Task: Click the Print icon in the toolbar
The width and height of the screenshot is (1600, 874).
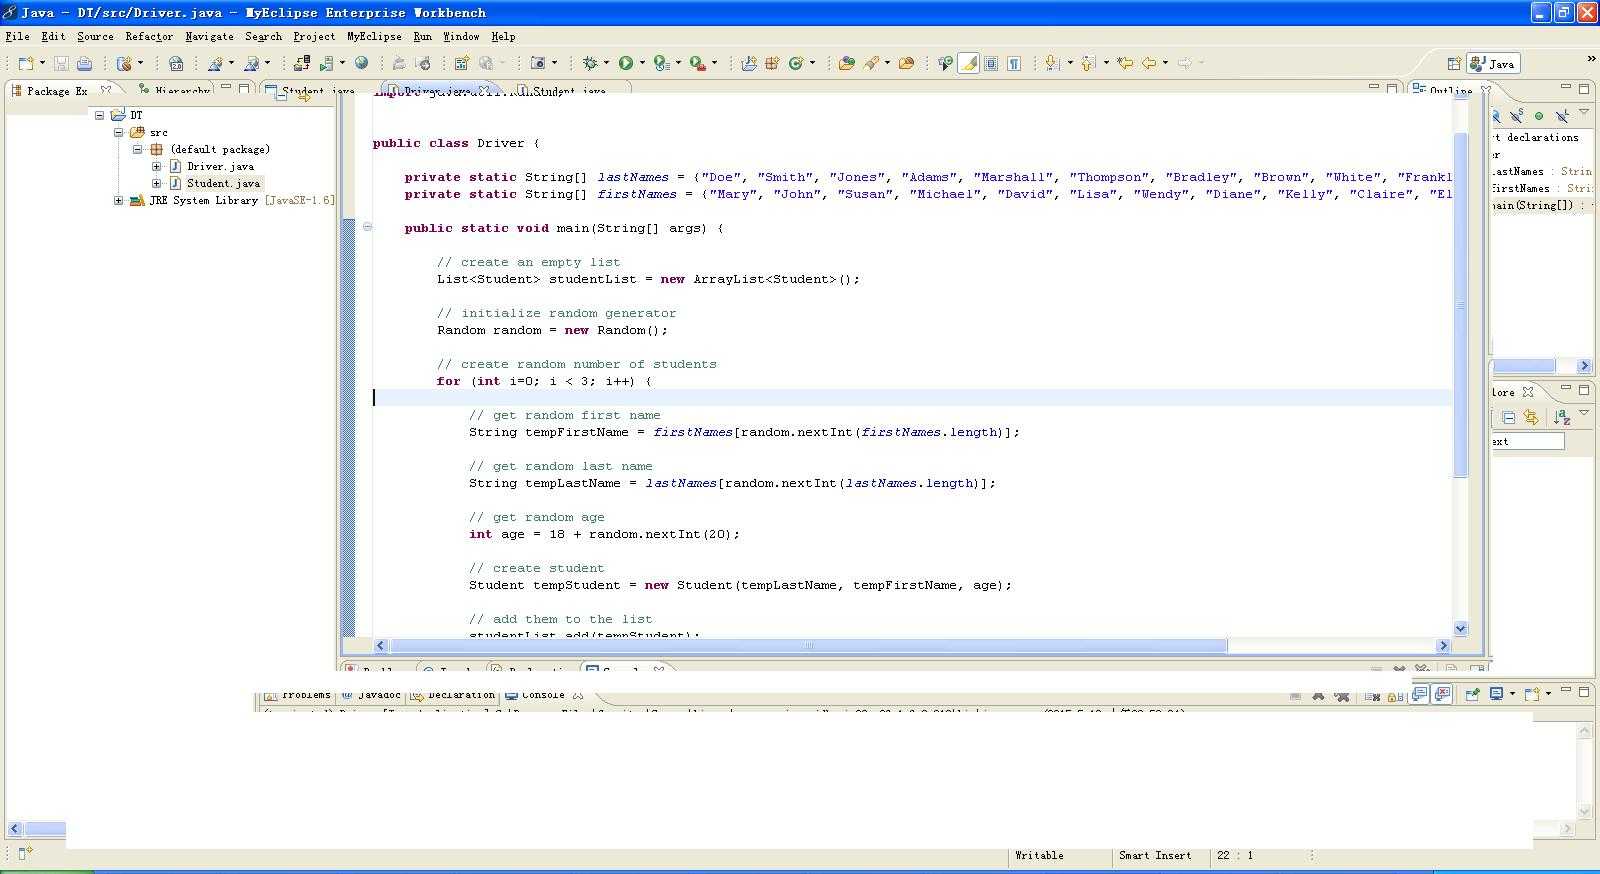Action: tap(85, 63)
